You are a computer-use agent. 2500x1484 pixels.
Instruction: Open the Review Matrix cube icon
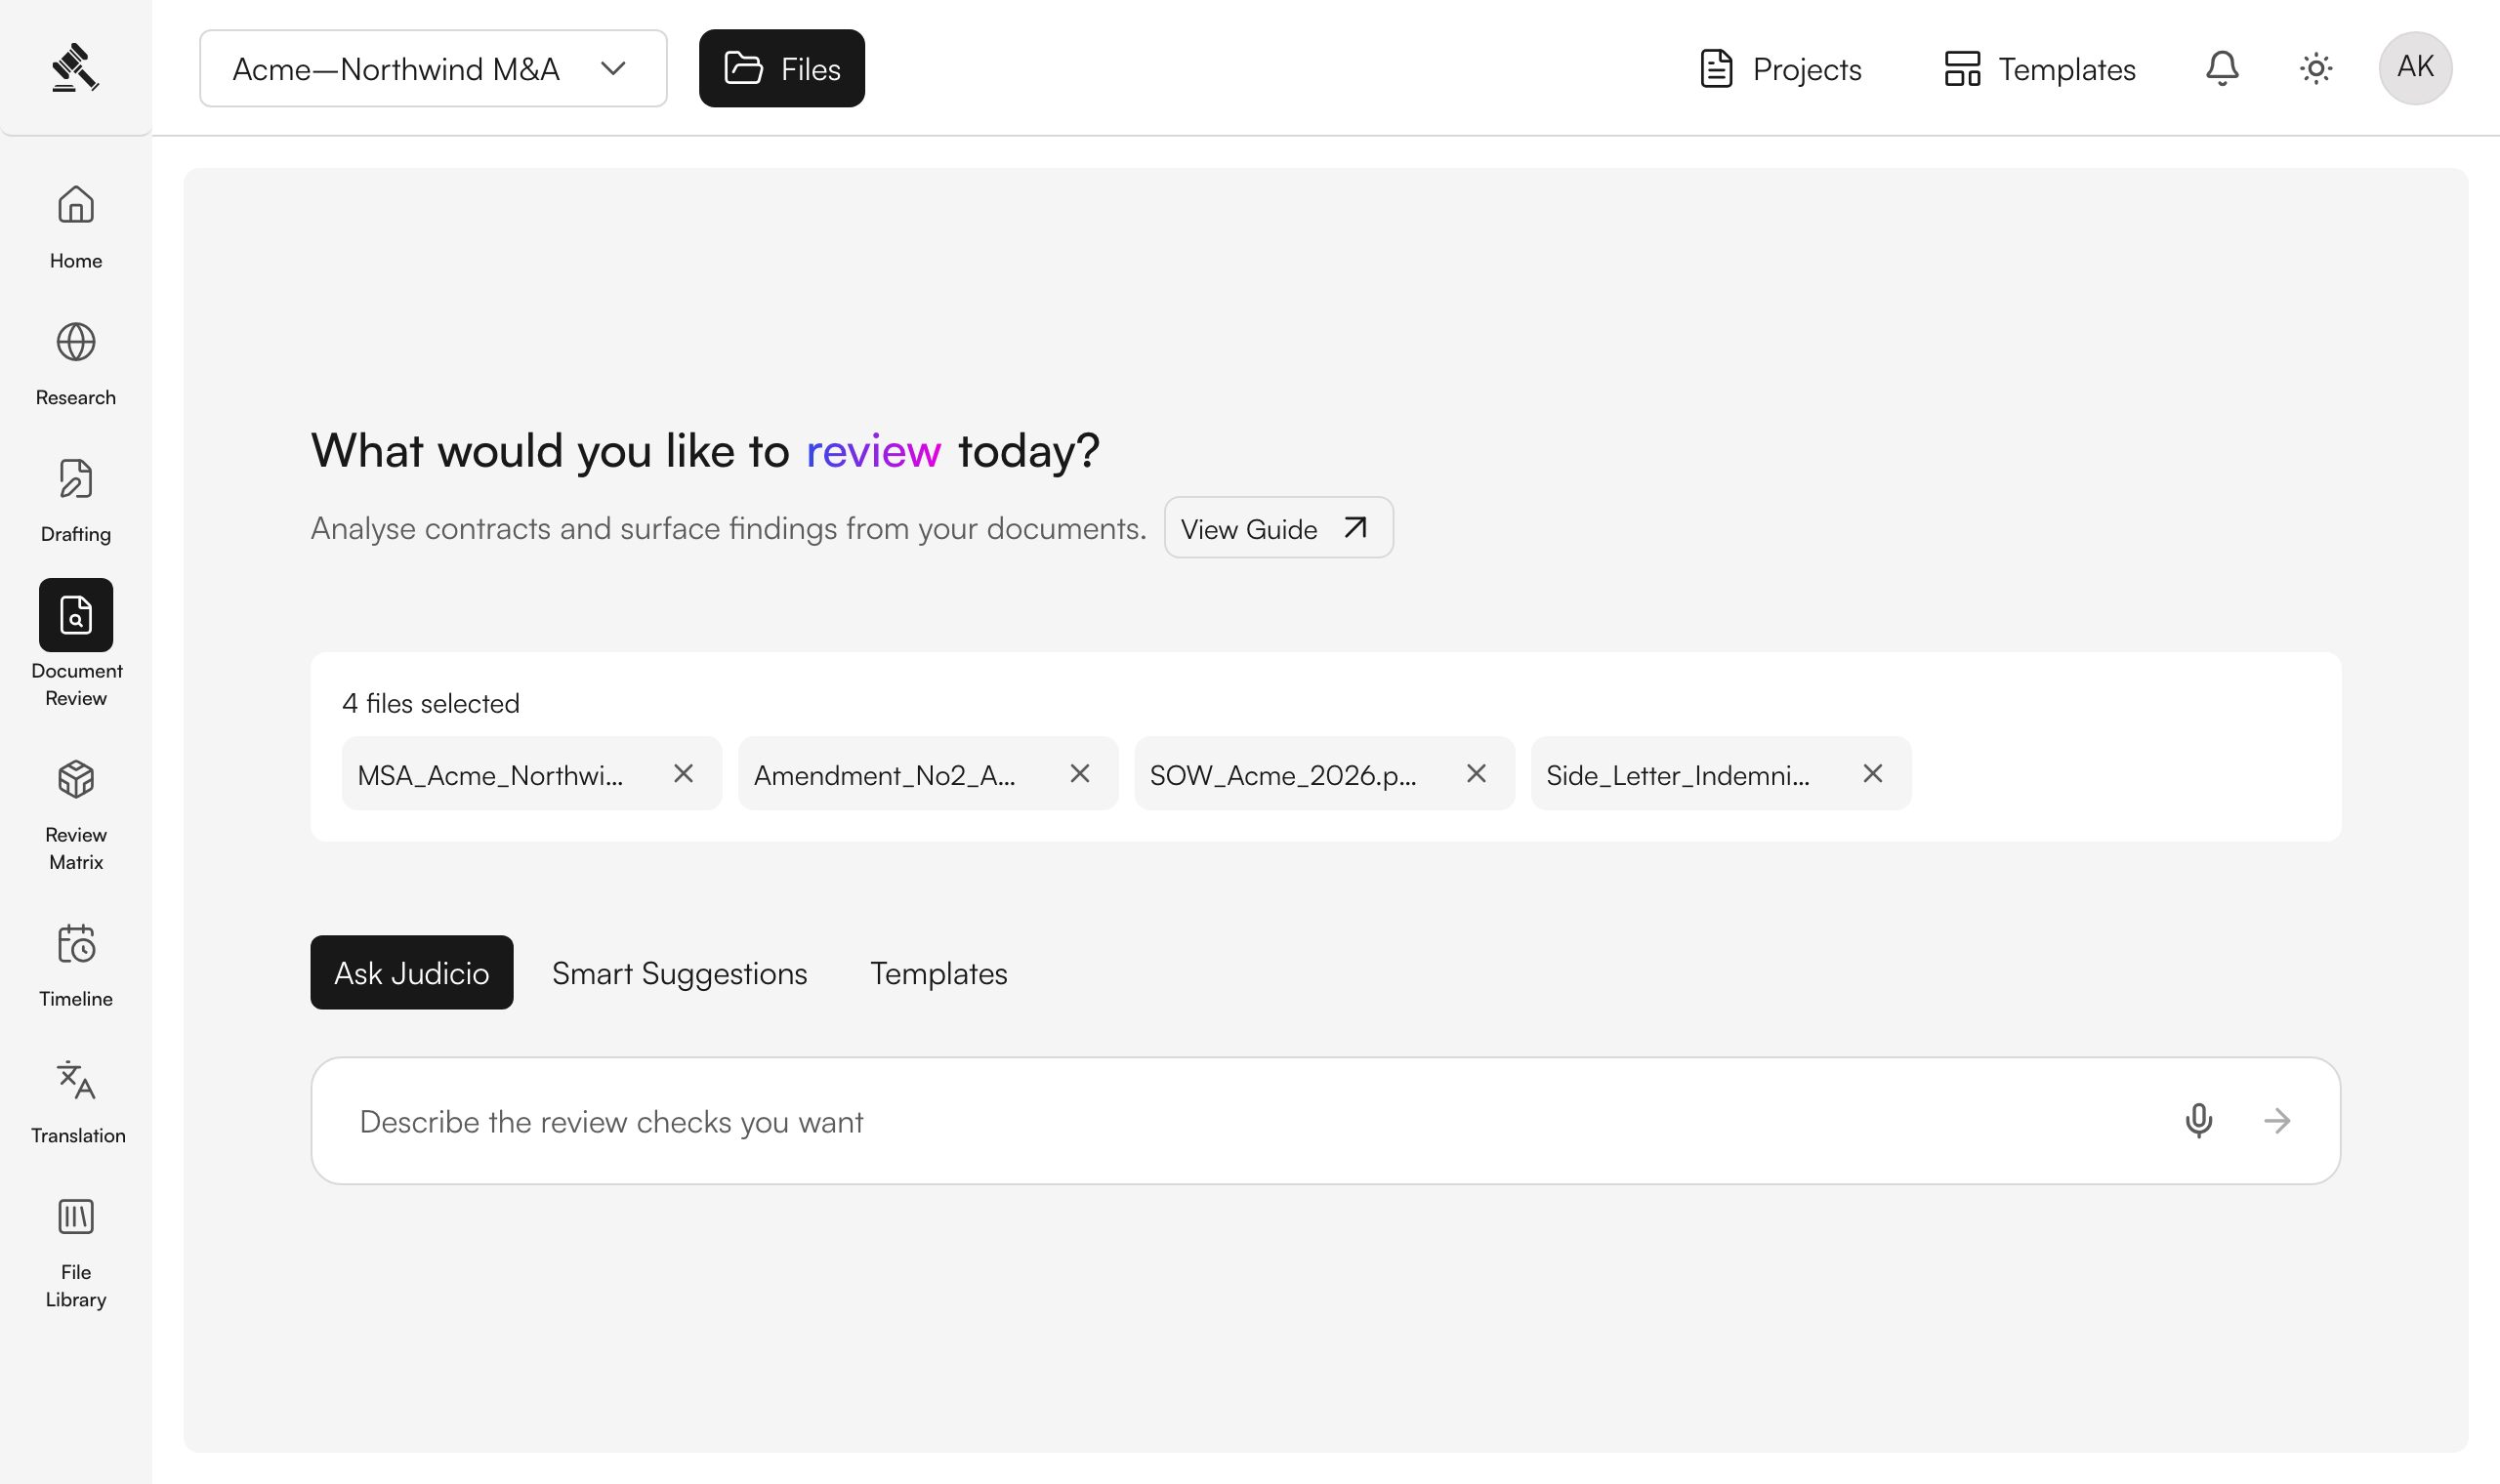(76, 779)
